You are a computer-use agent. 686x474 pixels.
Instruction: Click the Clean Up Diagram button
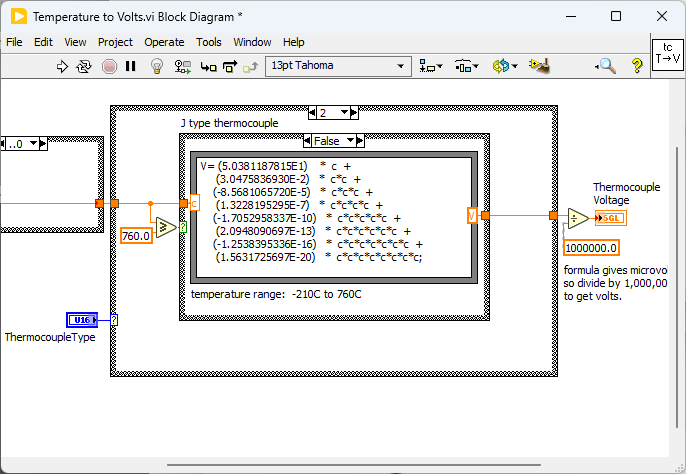tap(539, 66)
